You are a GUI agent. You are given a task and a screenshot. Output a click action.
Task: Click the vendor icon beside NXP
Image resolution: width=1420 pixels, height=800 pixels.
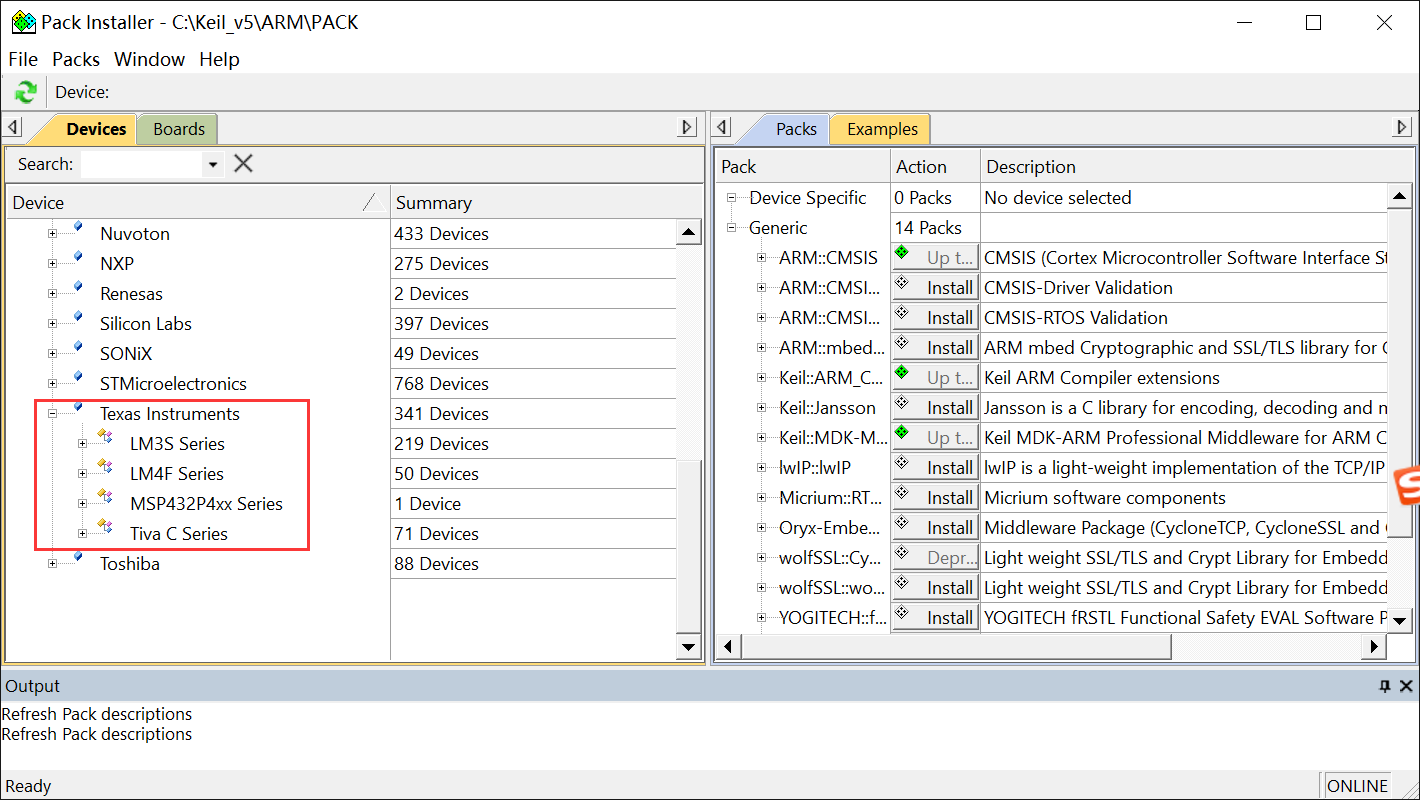[x=78, y=259]
